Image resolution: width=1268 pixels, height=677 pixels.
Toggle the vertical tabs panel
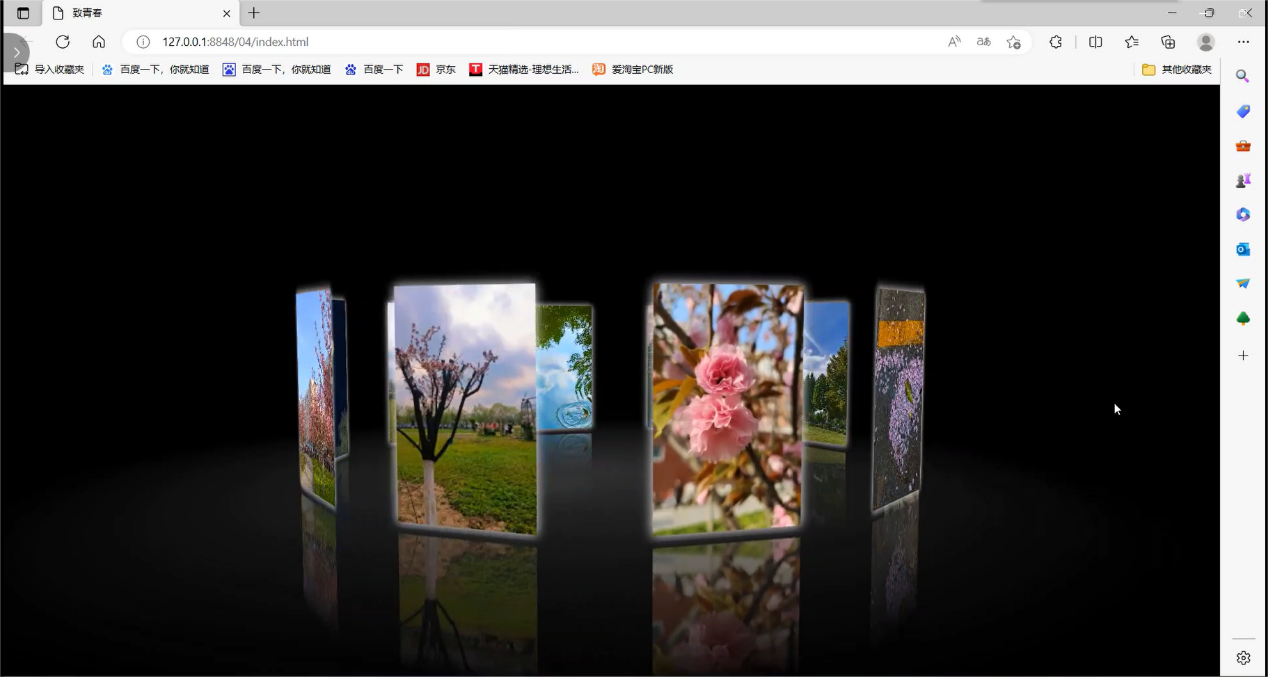(23, 13)
